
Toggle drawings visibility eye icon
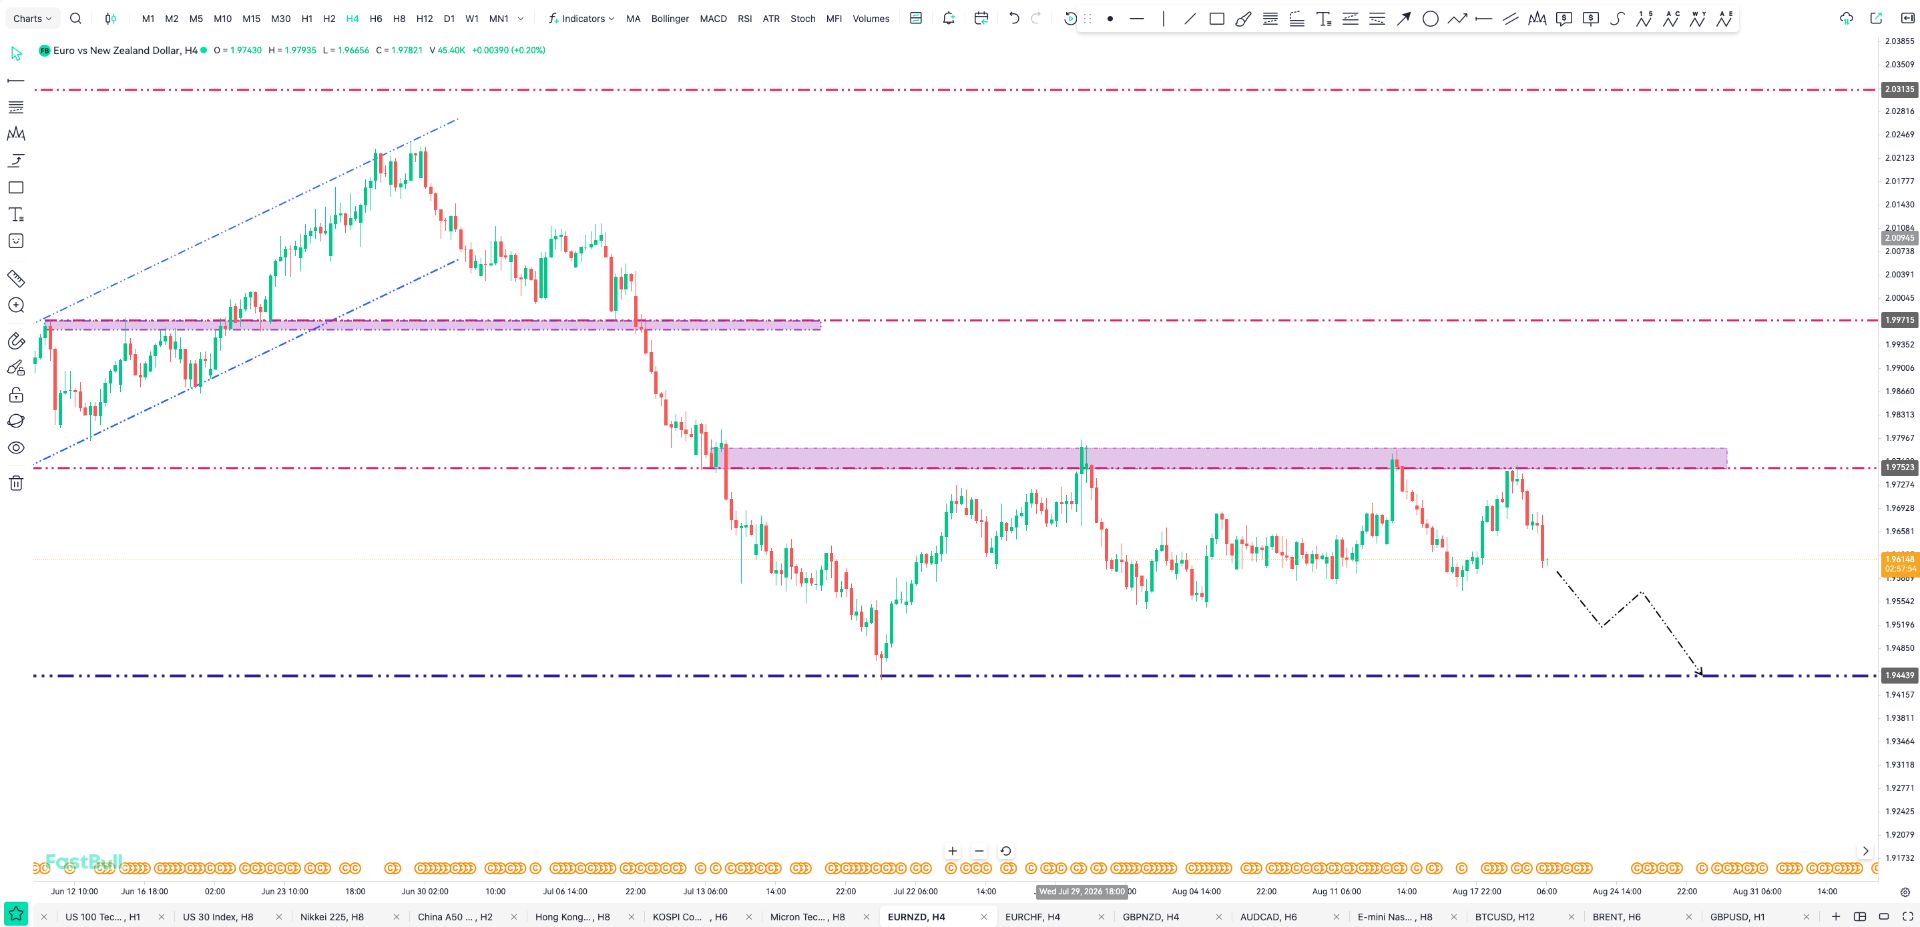pos(16,448)
